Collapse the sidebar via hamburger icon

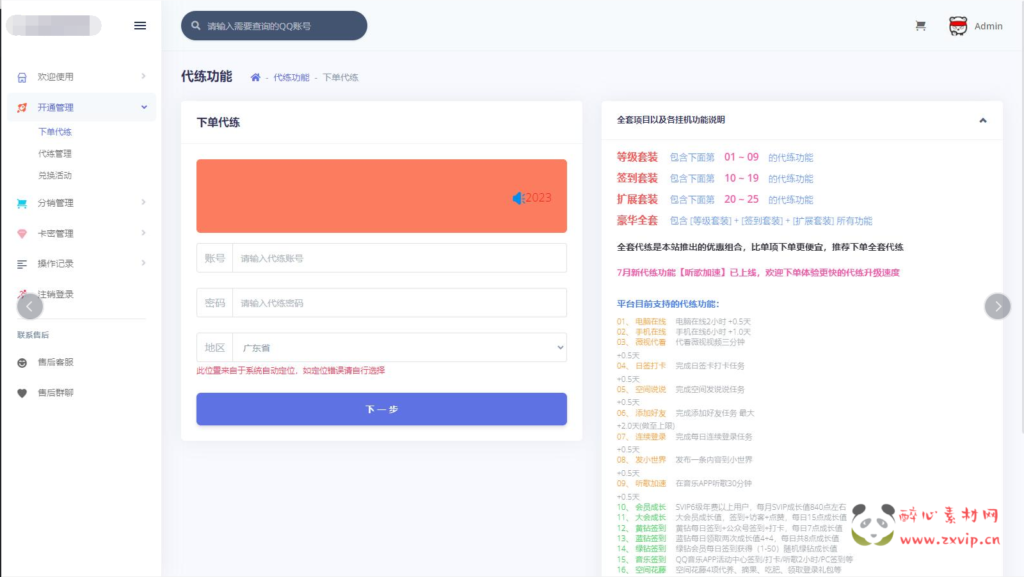139,26
